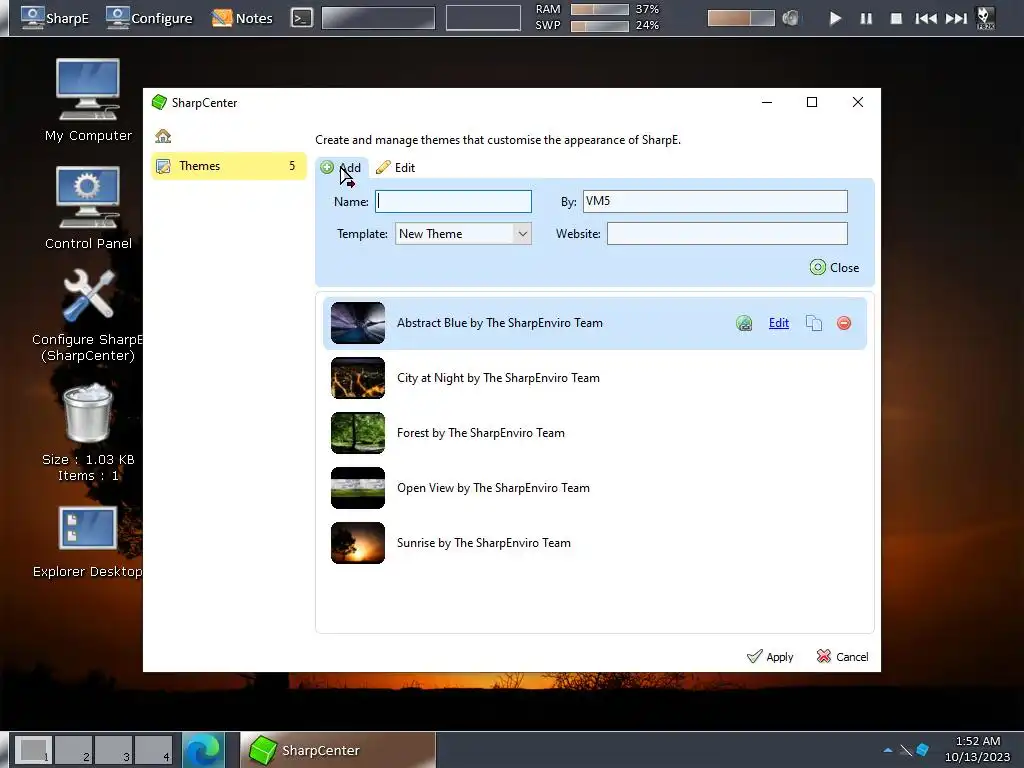Launch Microsoft Edge from taskbar
This screenshot has height=768, width=1024.
pos(203,750)
